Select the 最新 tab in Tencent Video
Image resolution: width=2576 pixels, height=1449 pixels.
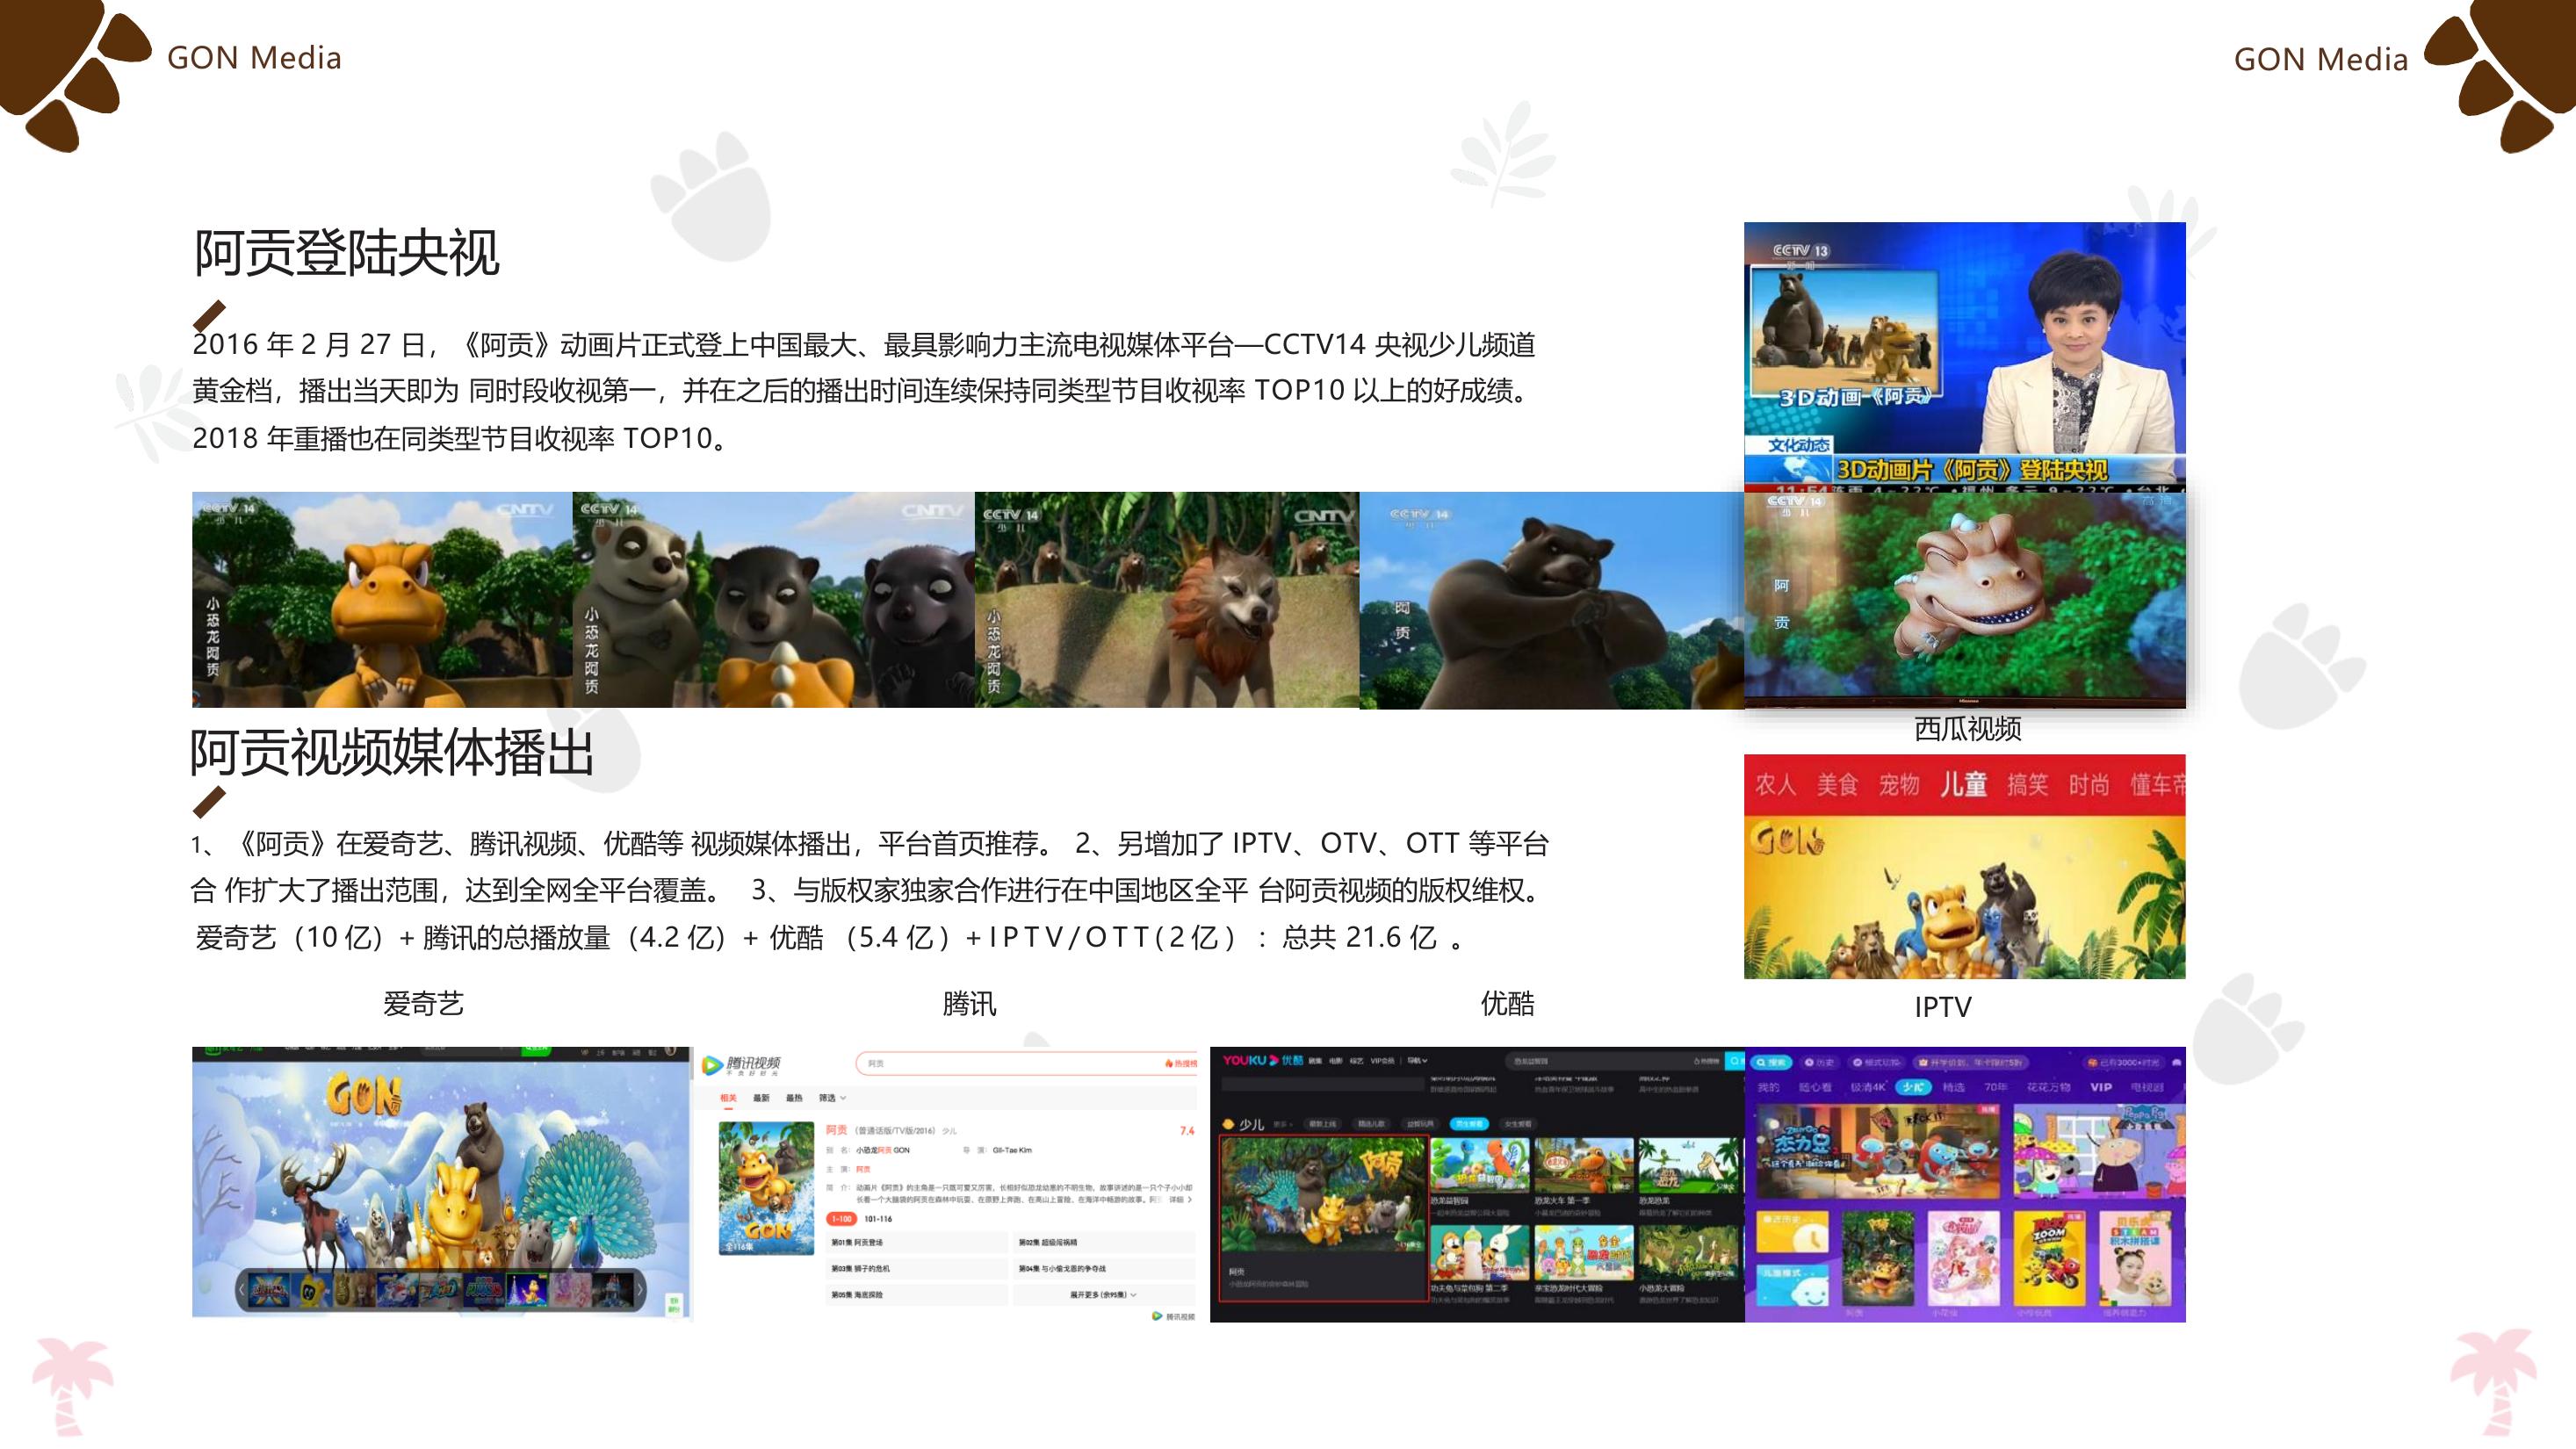pyautogui.click(x=762, y=1098)
